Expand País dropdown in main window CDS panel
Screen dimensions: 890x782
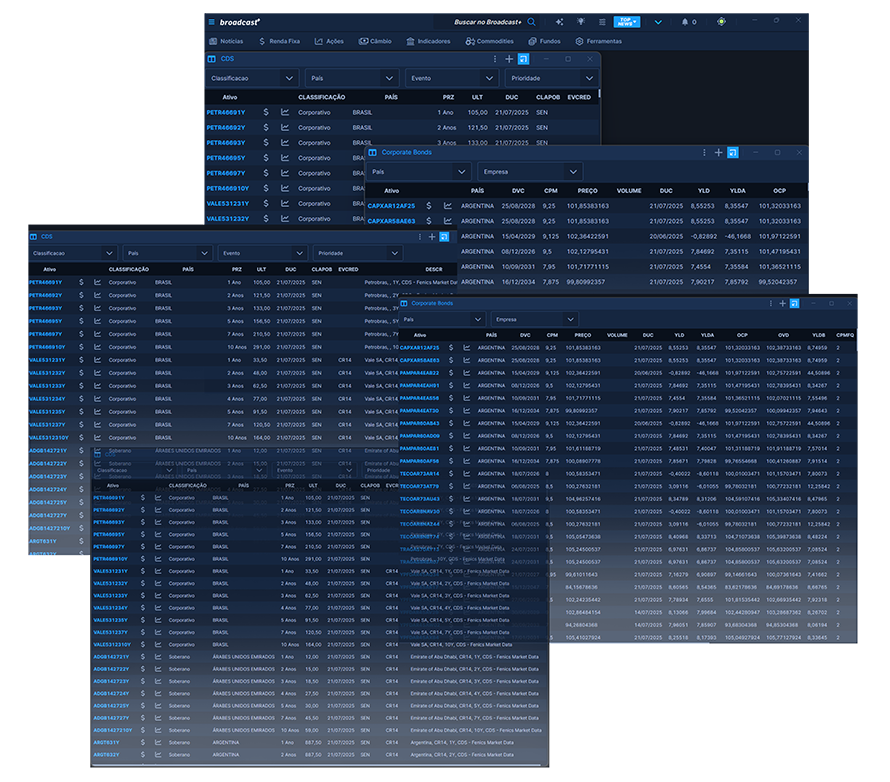pyautogui.click(x=389, y=78)
